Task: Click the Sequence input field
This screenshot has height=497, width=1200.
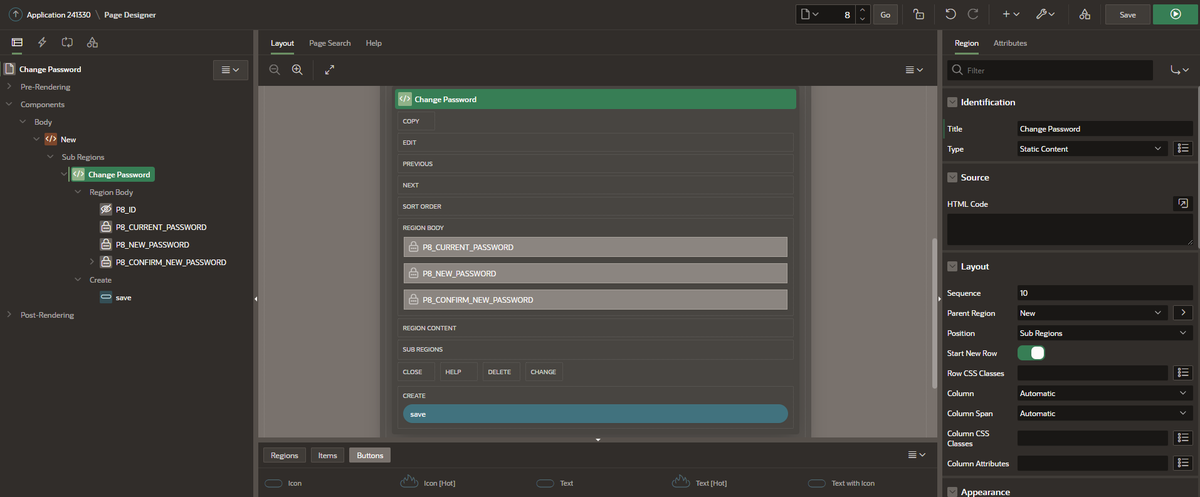Action: tap(1105, 293)
